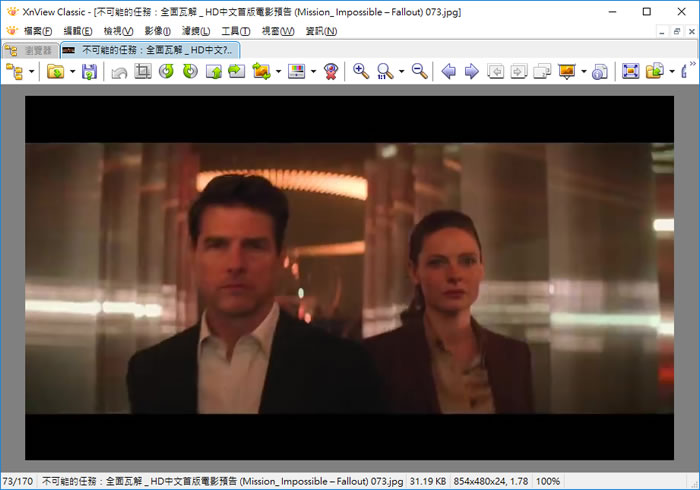Click the 73/170 file counter
The image size is (700, 490).
pos(18,482)
